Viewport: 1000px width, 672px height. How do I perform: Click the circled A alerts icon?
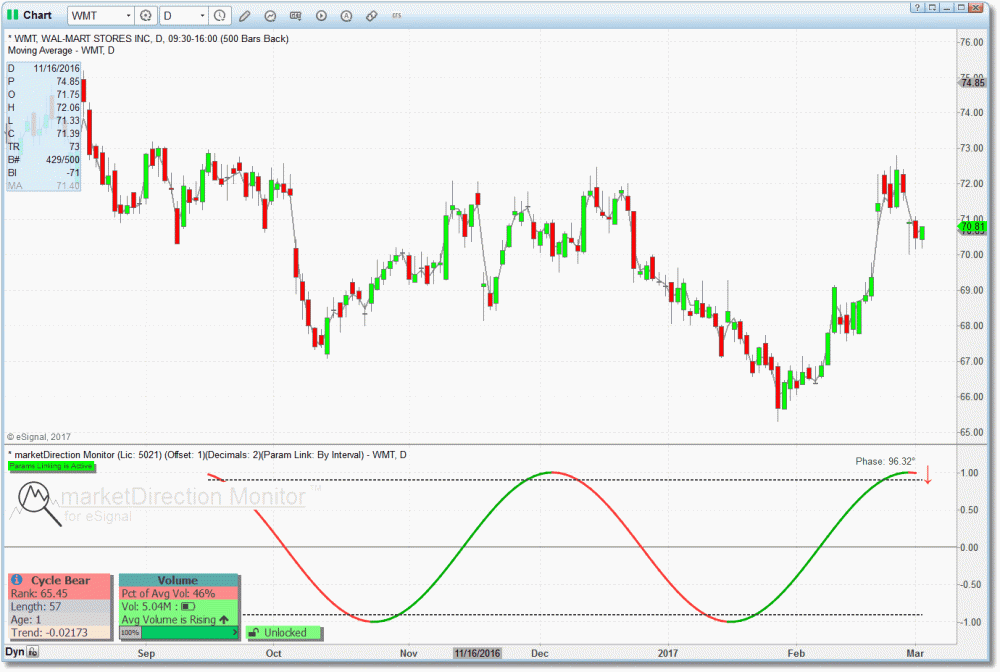point(346,16)
